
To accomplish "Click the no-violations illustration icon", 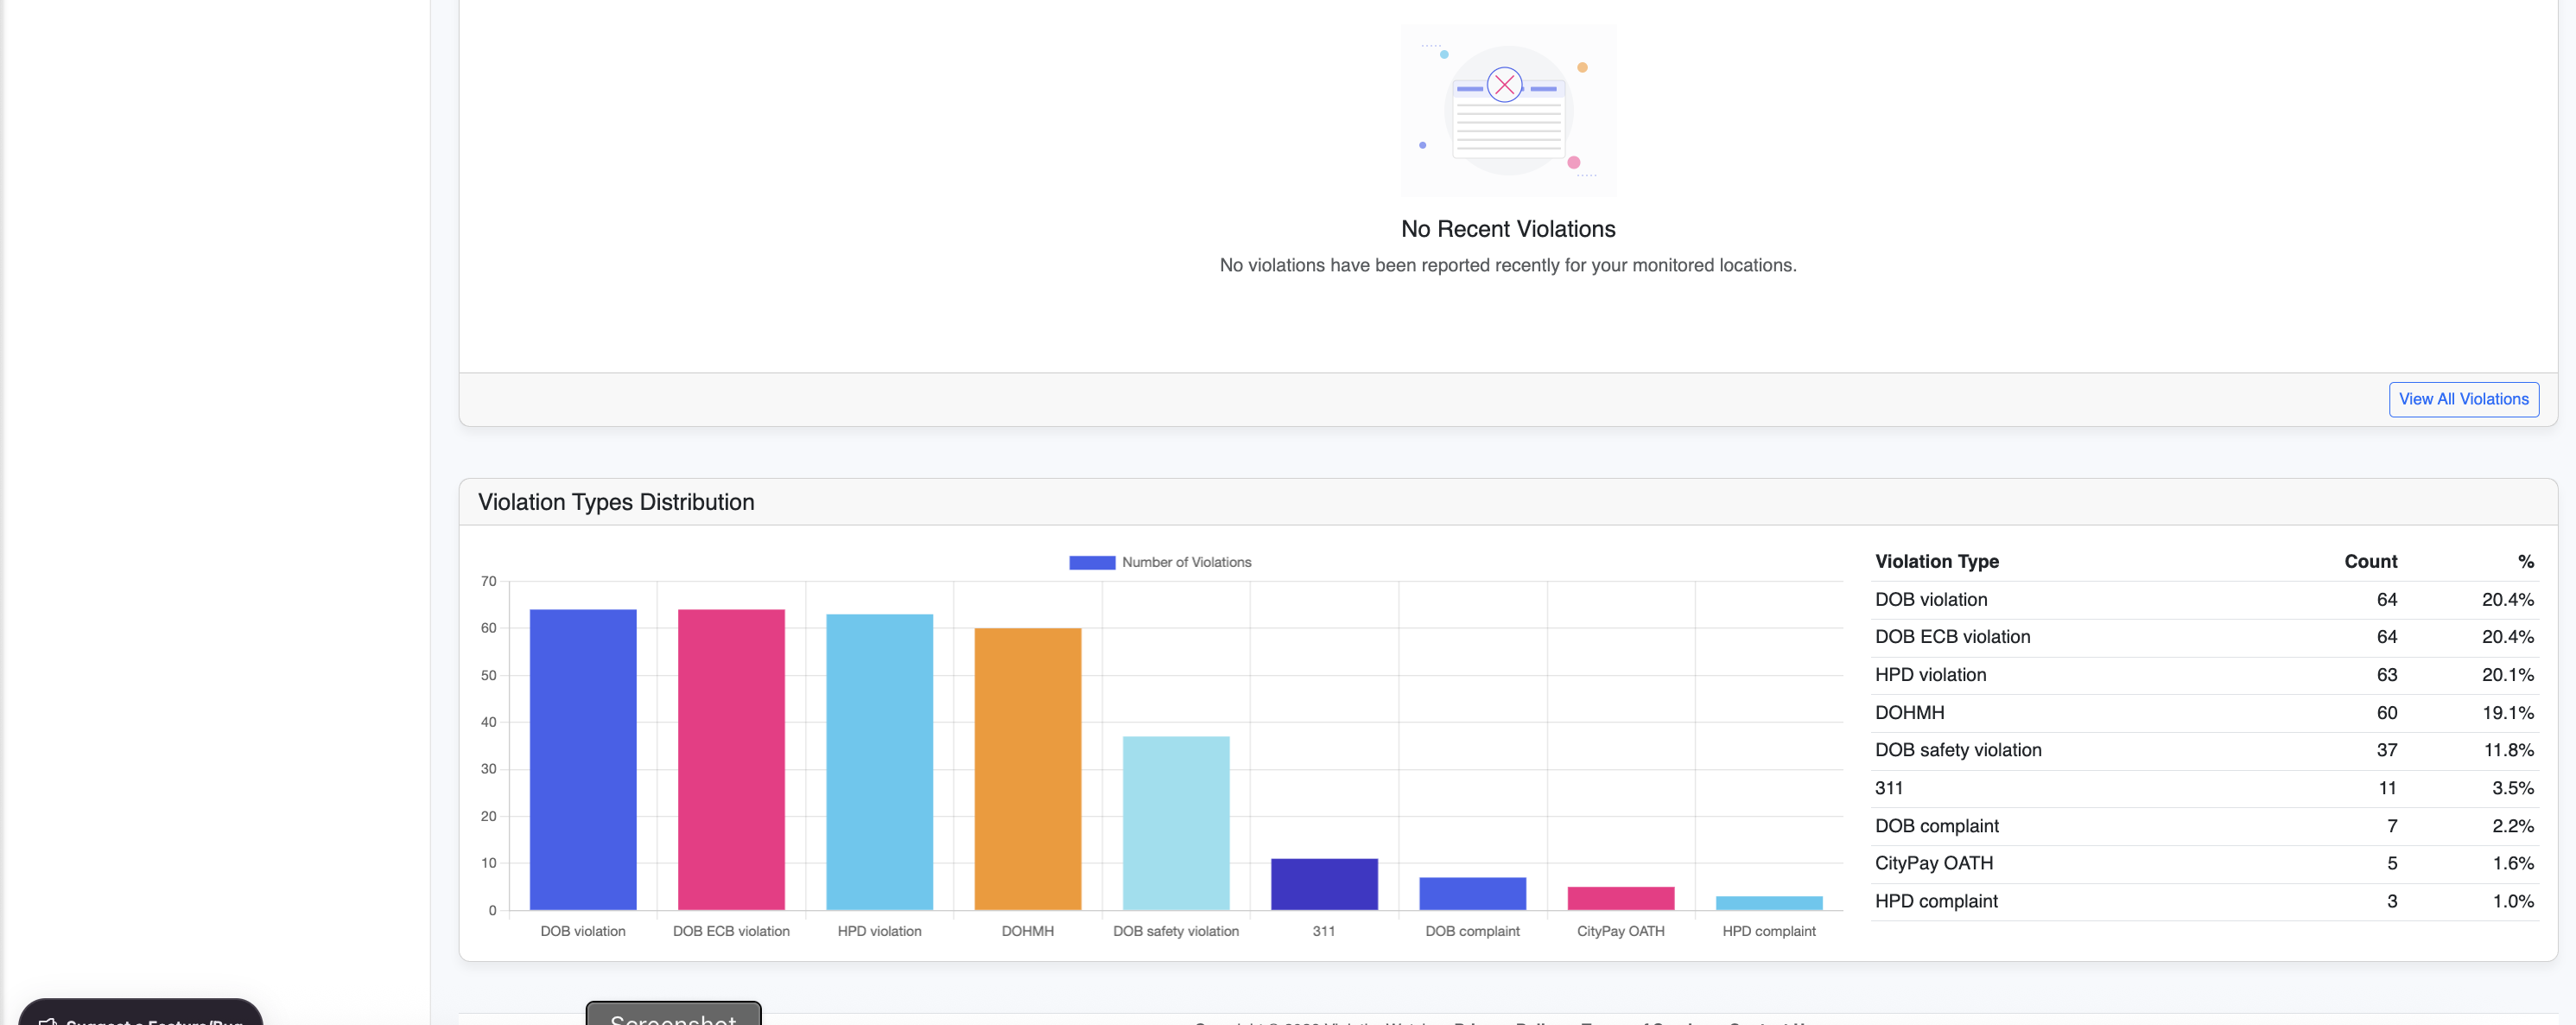I will tap(1507, 110).
